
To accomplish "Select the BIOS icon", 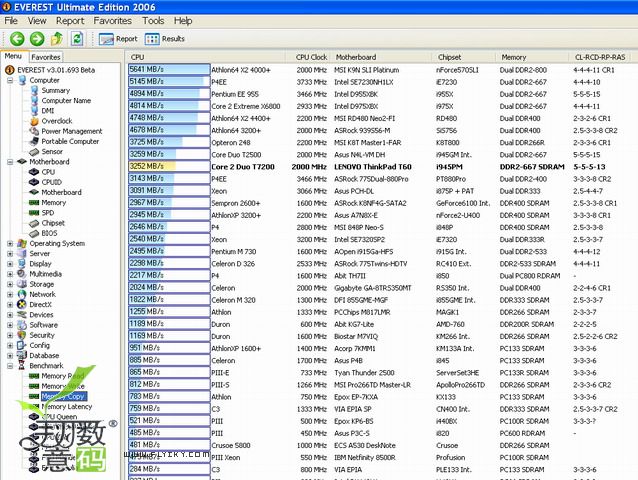I will coord(35,233).
